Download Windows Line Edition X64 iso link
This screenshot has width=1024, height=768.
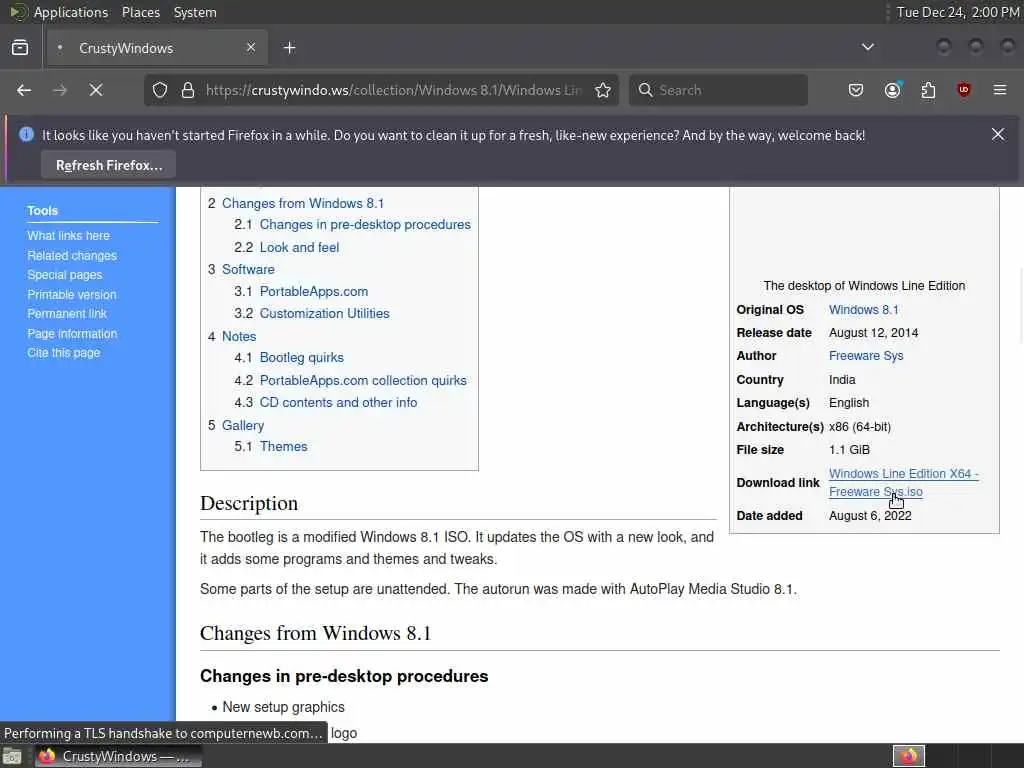(x=903, y=483)
